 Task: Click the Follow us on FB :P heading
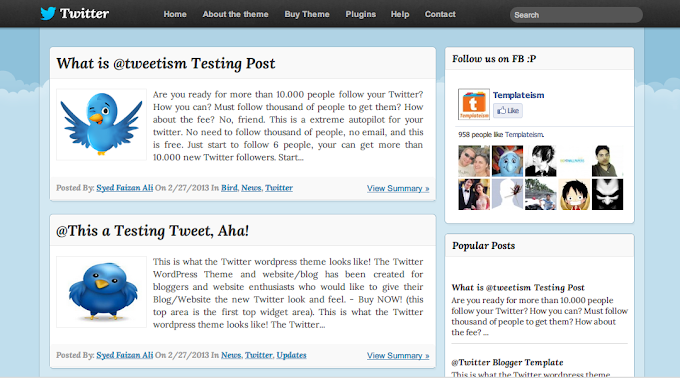[494, 59]
